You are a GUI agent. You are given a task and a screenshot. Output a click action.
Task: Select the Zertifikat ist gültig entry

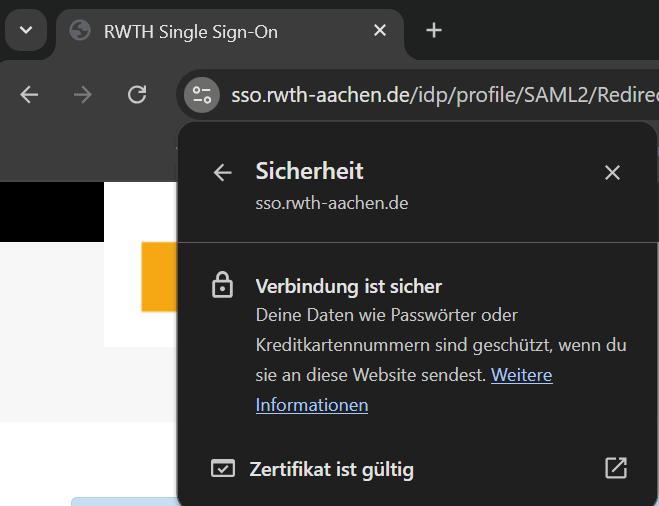click(x=331, y=469)
